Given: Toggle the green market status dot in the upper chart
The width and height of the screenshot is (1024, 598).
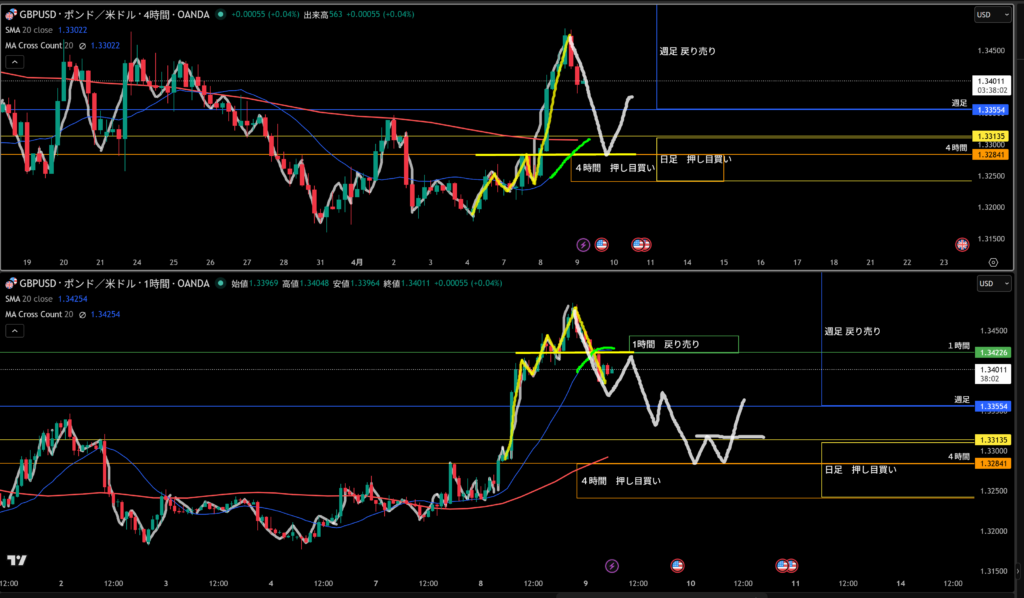Looking at the screenshot, I should pos(222,15).
